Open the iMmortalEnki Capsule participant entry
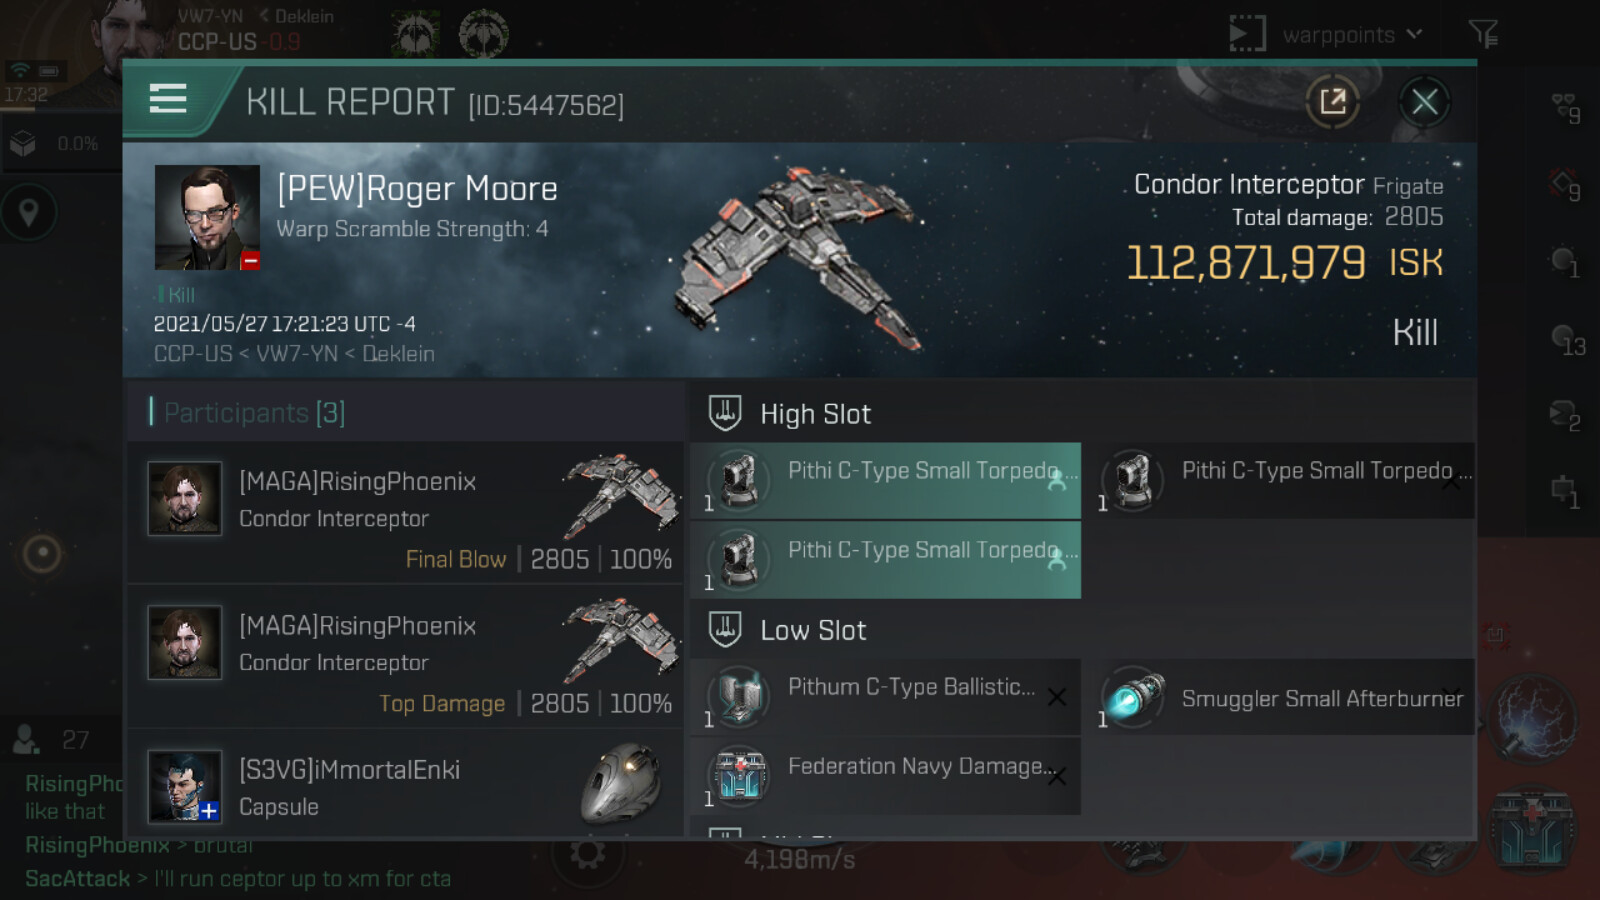 pyautogui.click(x=405, y=785)
